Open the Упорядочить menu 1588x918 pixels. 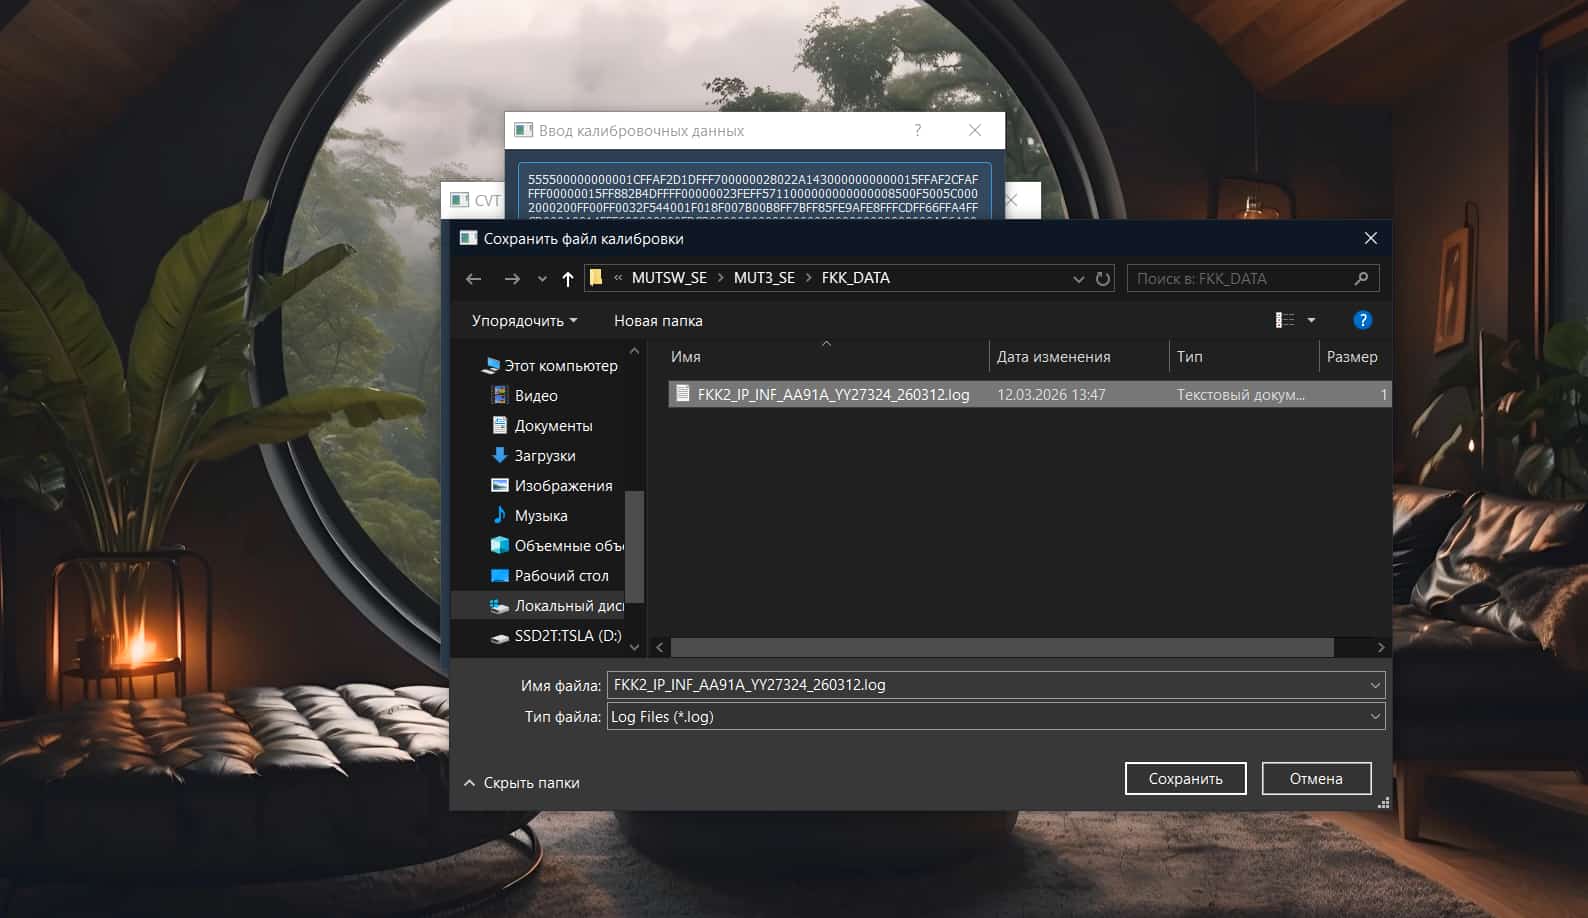click(524, 321)
